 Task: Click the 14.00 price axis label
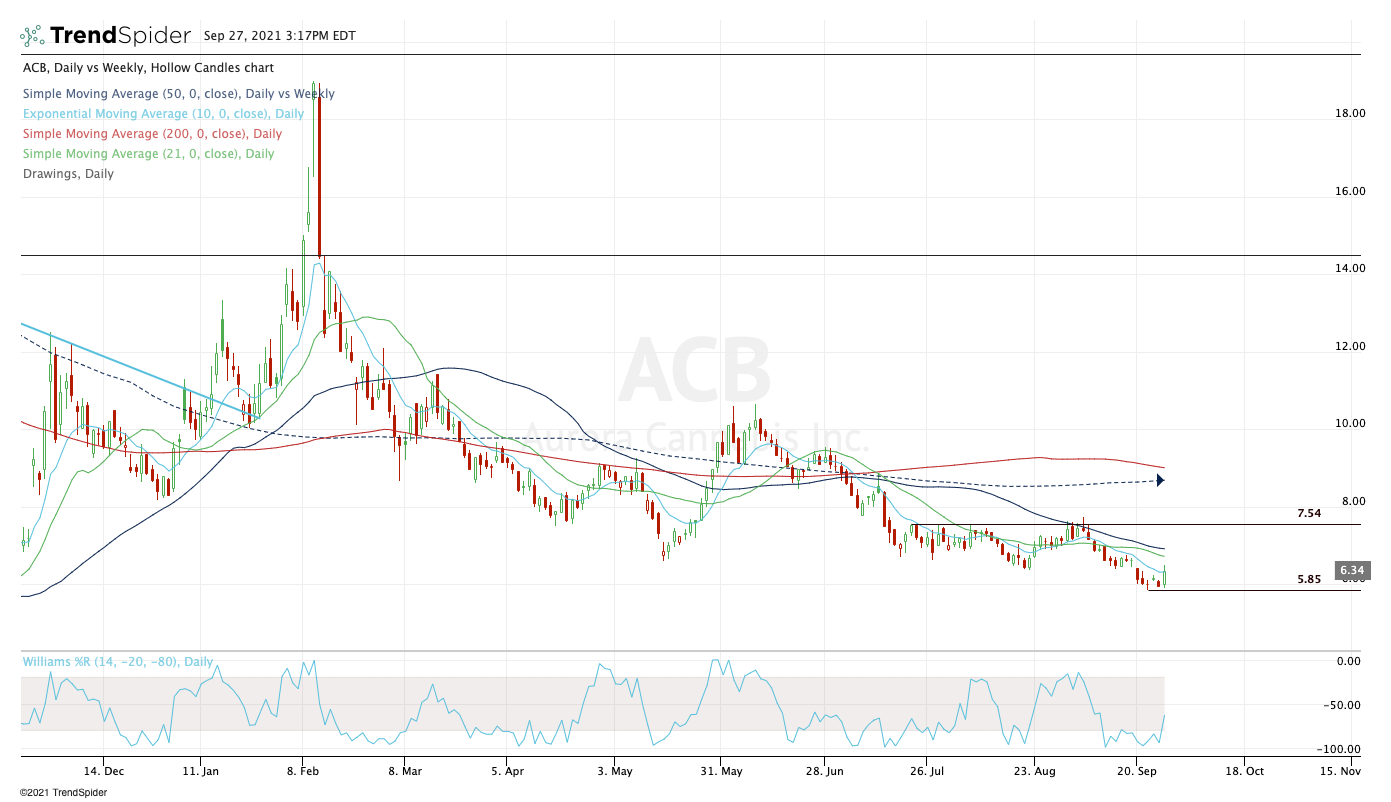pos(1350,268)
